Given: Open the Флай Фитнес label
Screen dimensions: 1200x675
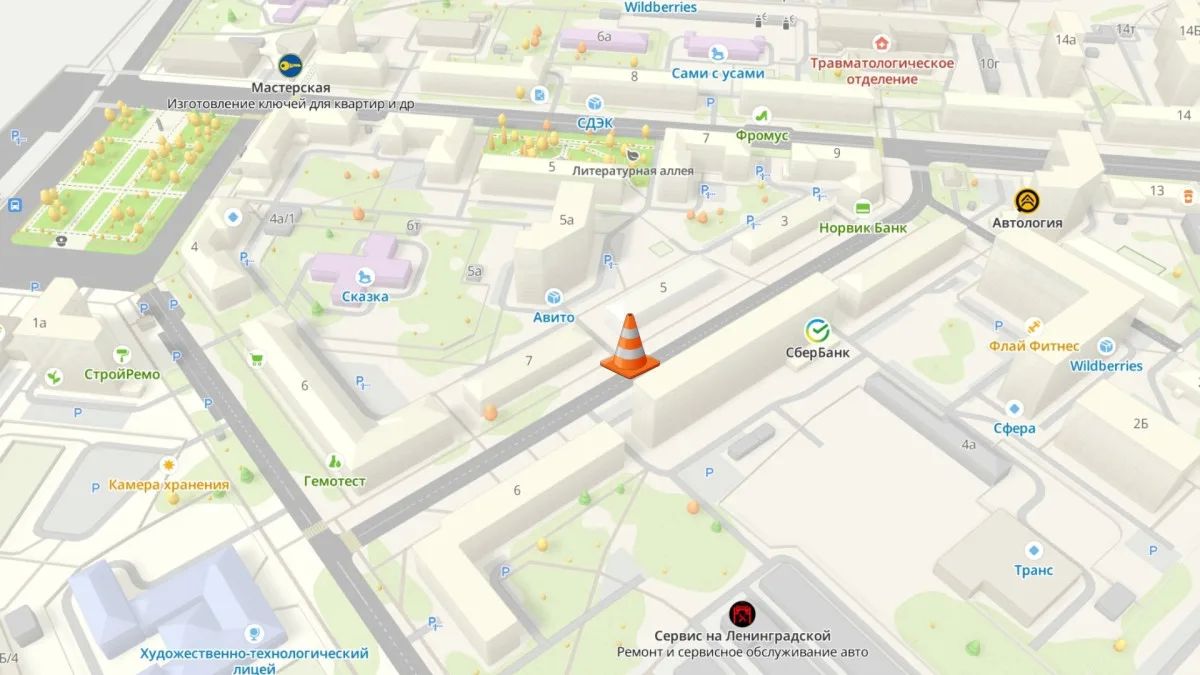Looking at the screenshot, I should pyautogui.click(x=1034, y=346).
